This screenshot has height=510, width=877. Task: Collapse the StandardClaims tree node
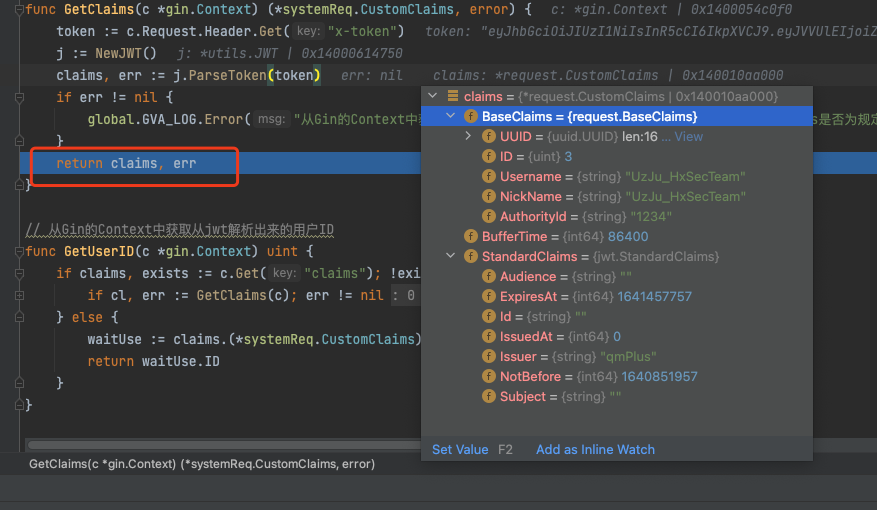pos(450,256)
